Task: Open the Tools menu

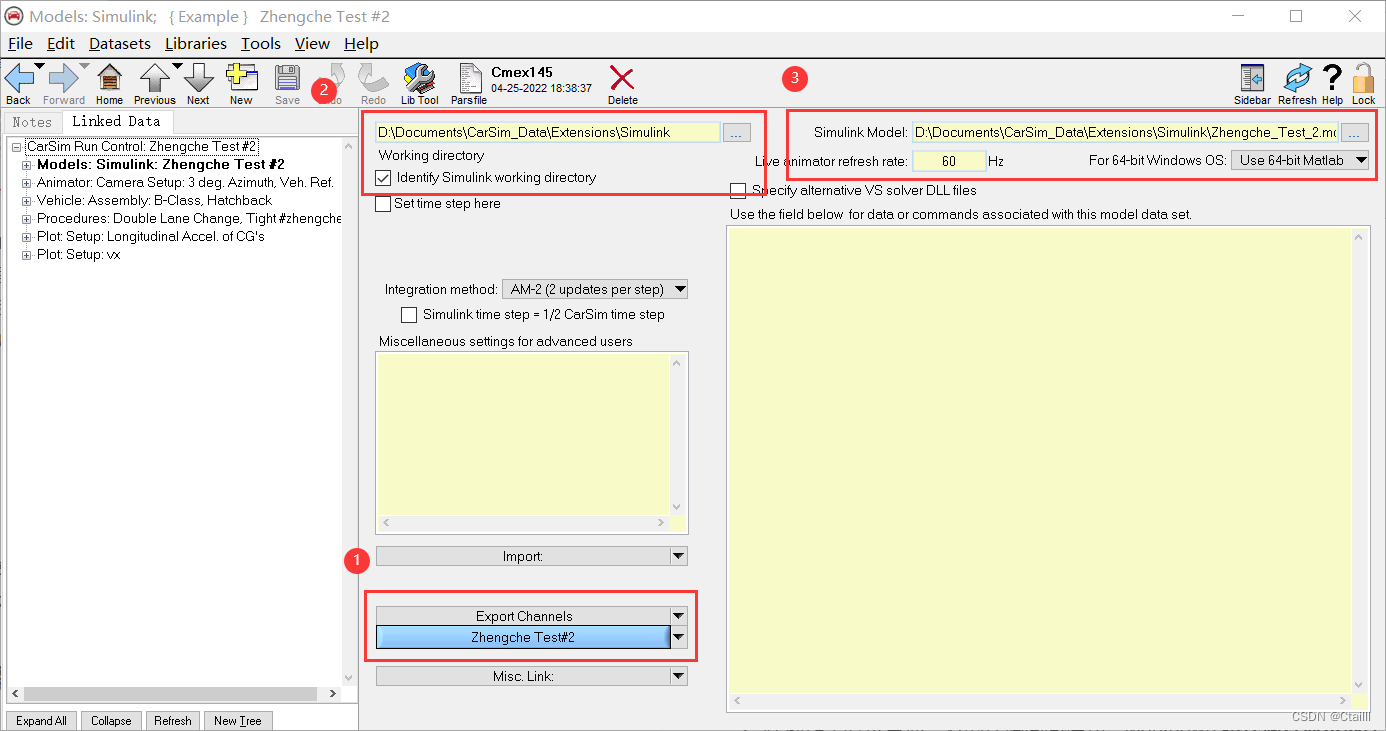Action: click(261, 44)
